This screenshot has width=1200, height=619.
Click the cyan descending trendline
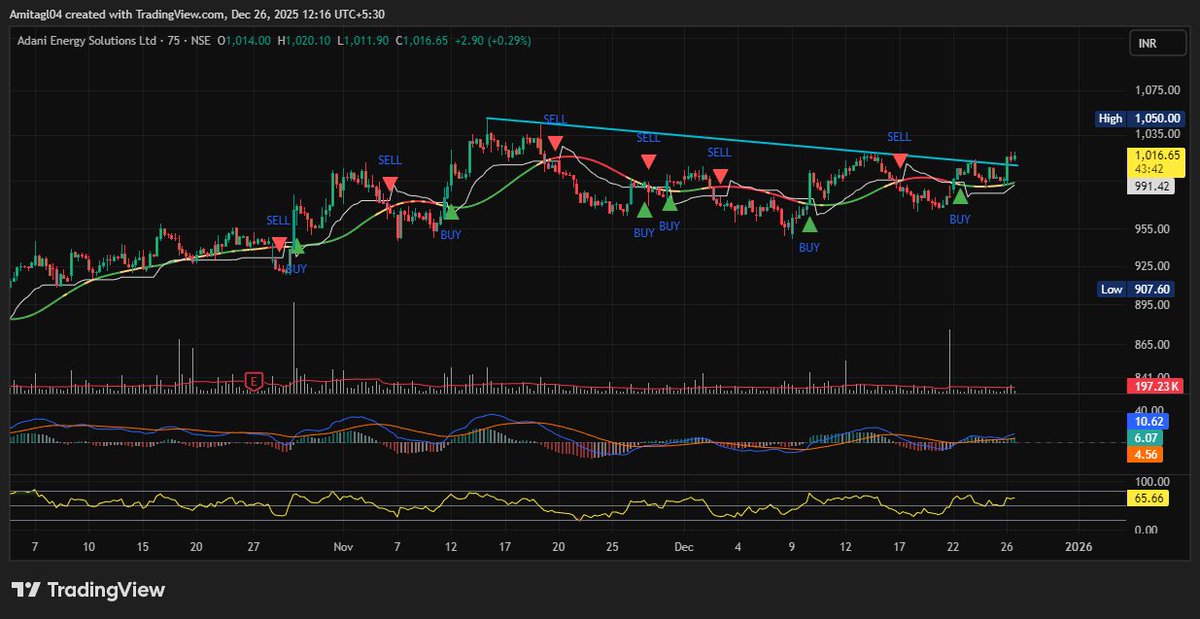752,141
